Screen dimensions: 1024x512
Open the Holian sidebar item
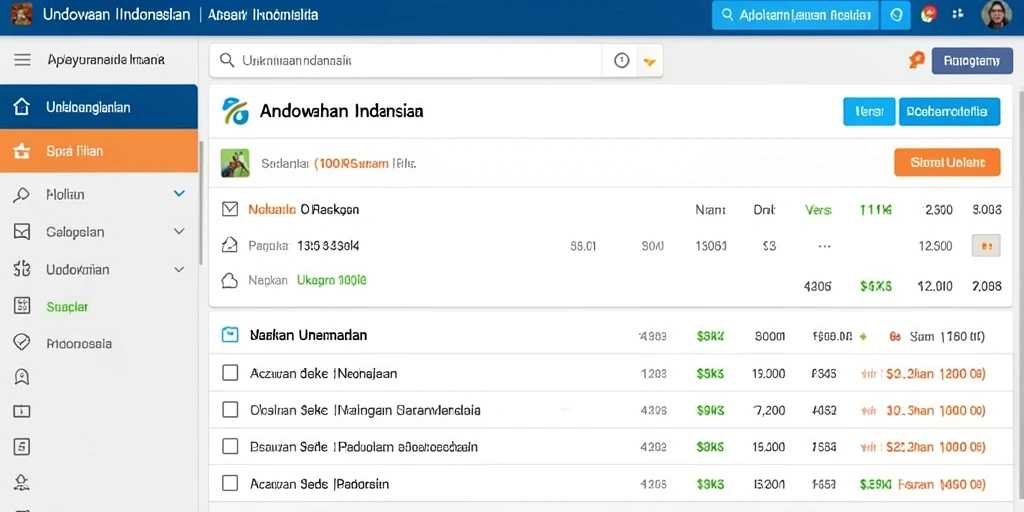[x=99, y=194]
